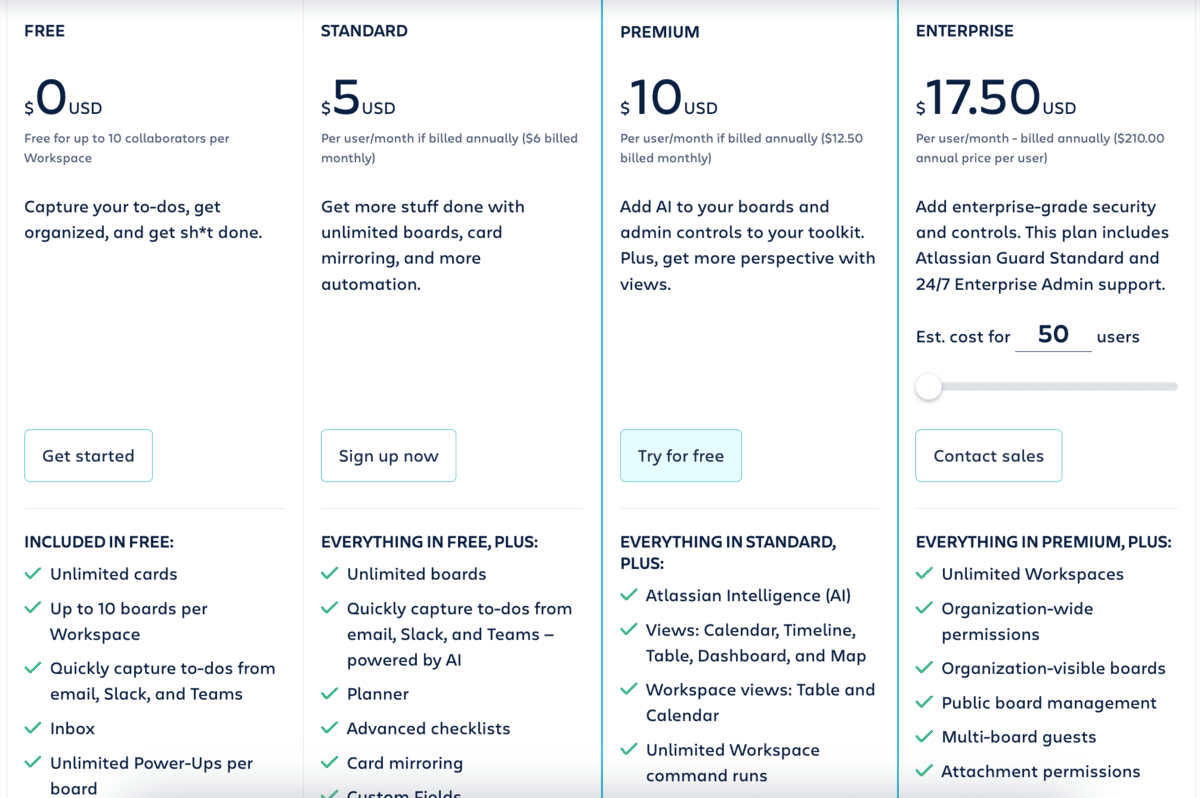This screenshot has width=1200, height=798.
Task: Click the checkmark next to Atlassian Intelligence (AI)
Action: click(x=629, y=596)
